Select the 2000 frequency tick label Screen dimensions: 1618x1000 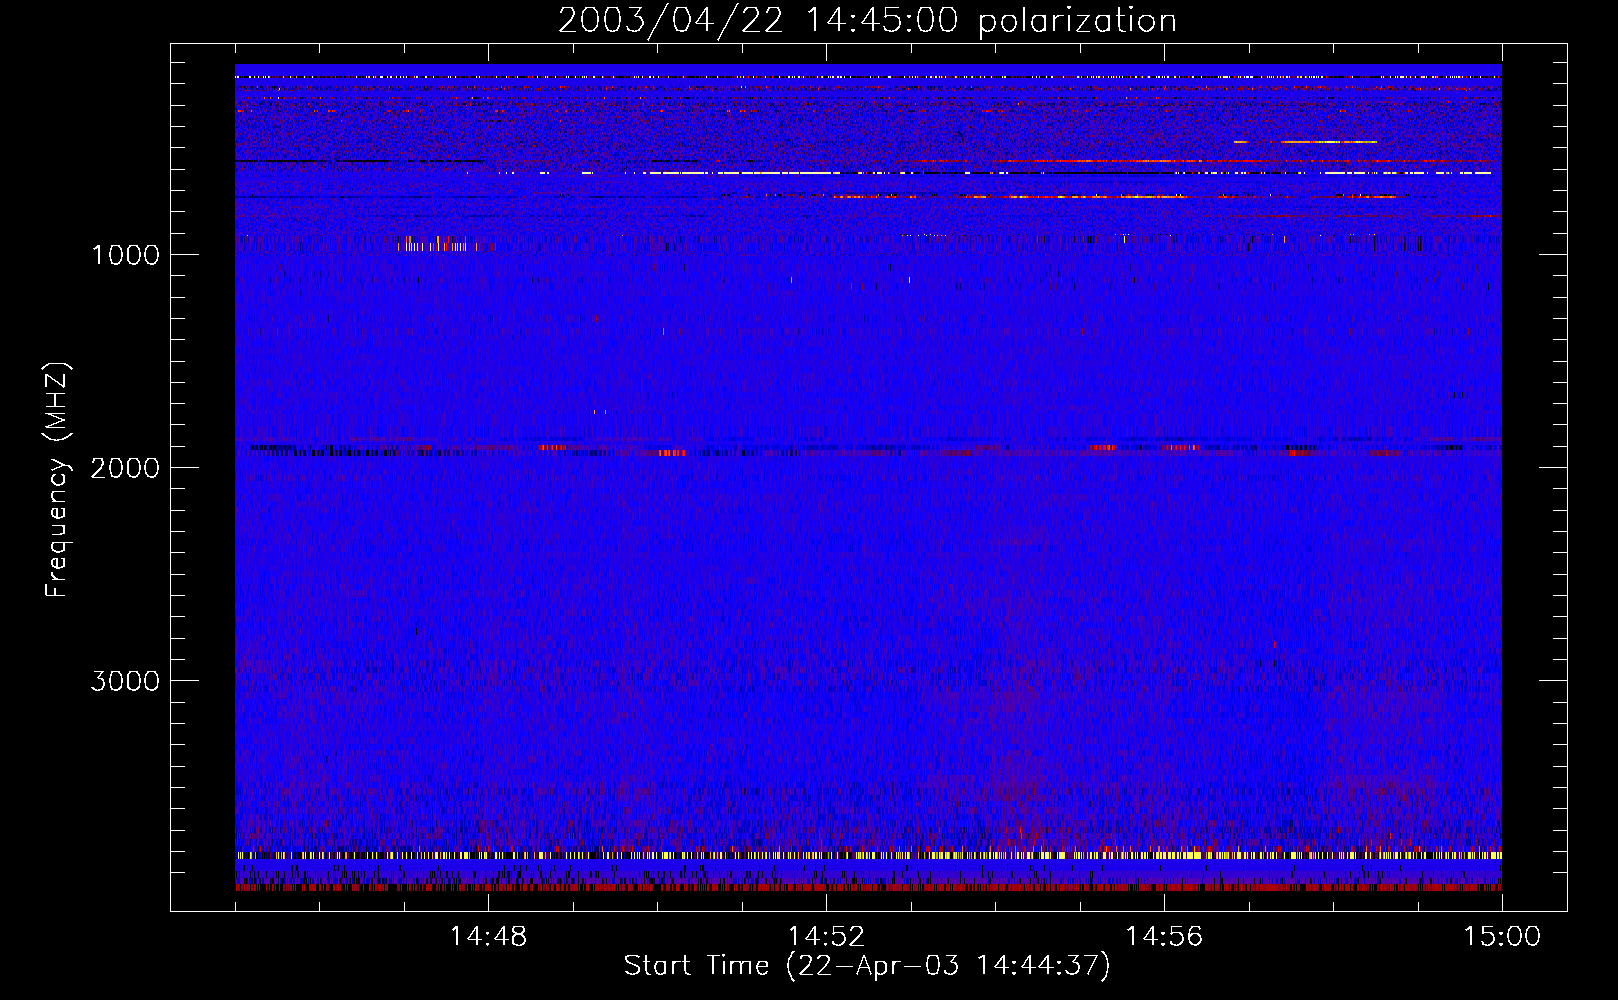pyautogui.click(x=125, y=468)
